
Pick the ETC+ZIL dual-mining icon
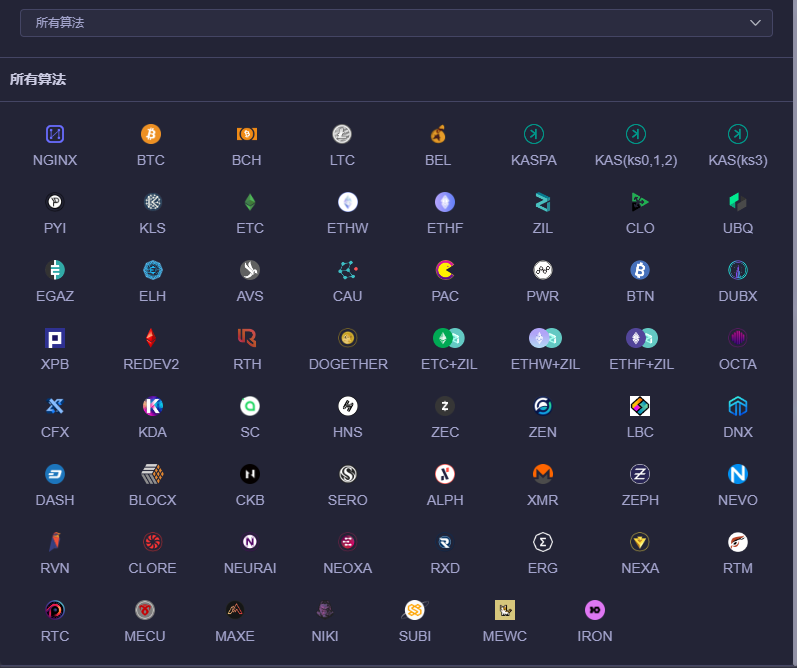click(449, 338)
